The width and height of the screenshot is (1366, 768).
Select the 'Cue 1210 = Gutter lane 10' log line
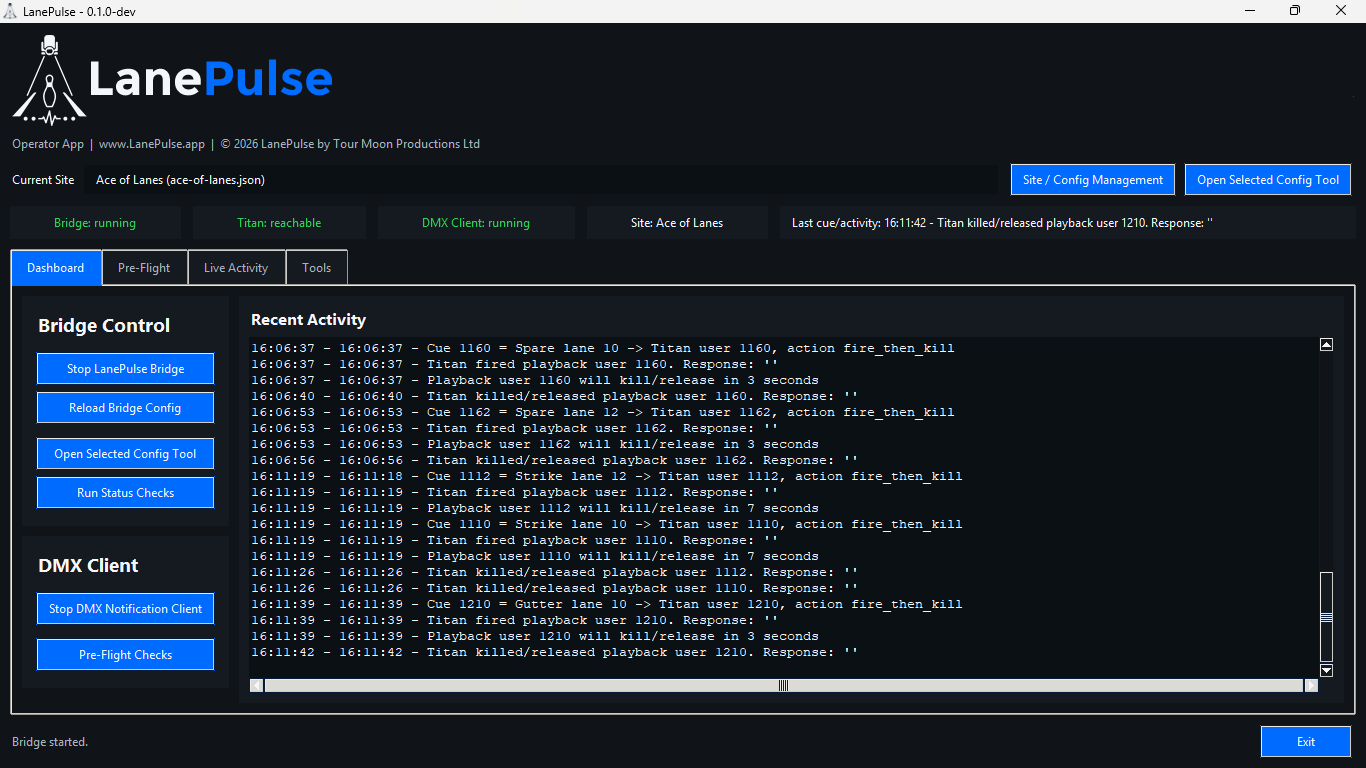coord(607,605)
